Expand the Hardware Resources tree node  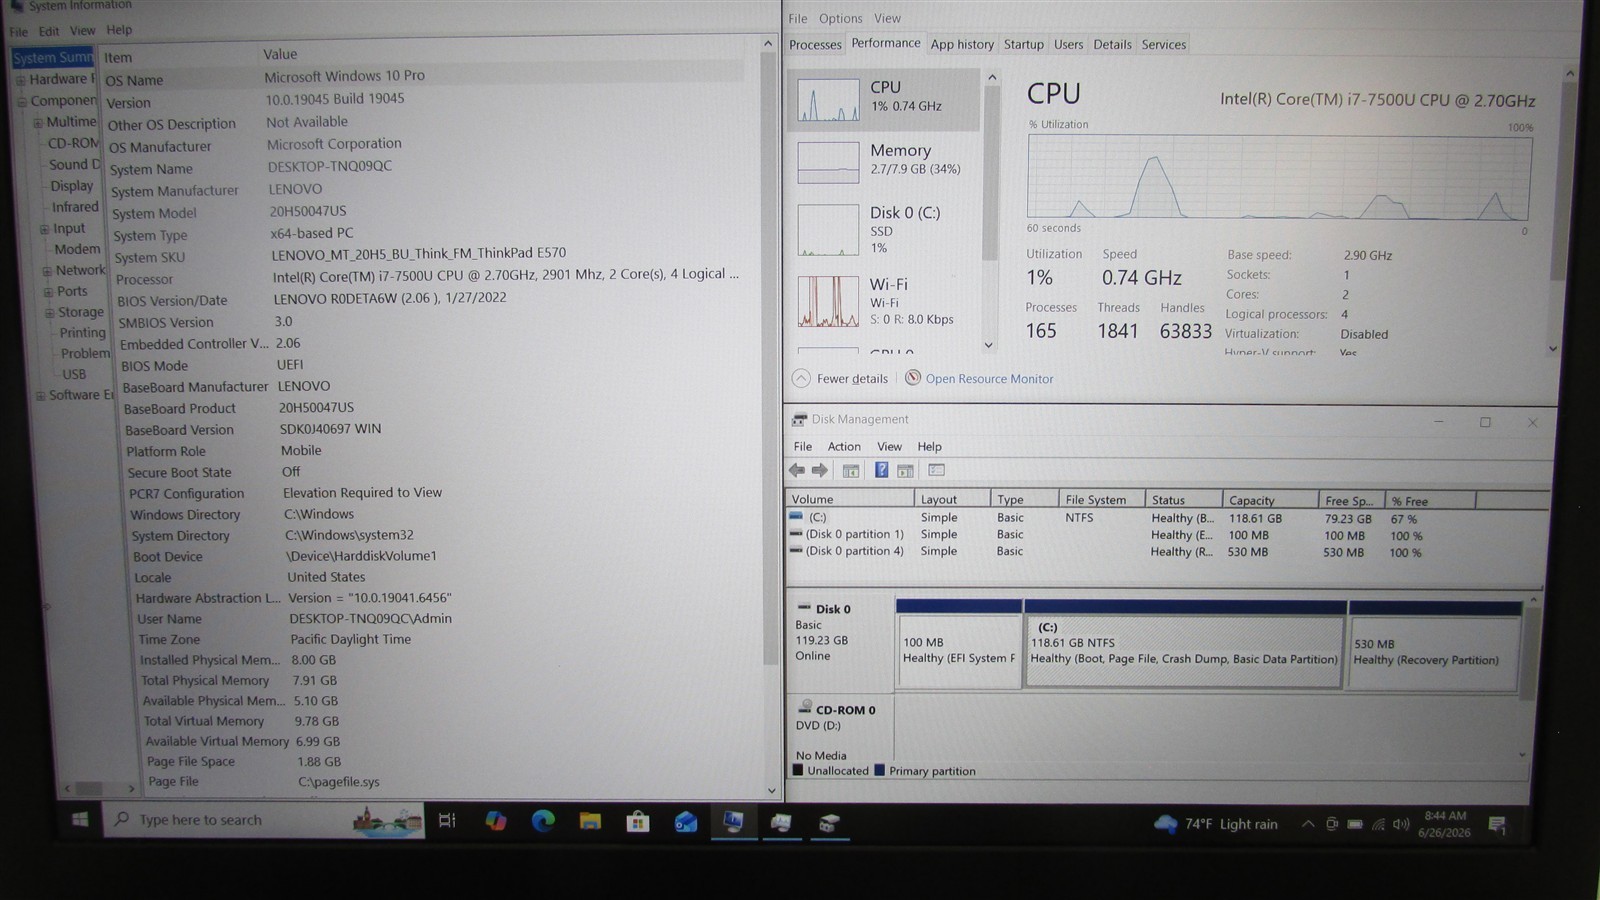[21, 79]
